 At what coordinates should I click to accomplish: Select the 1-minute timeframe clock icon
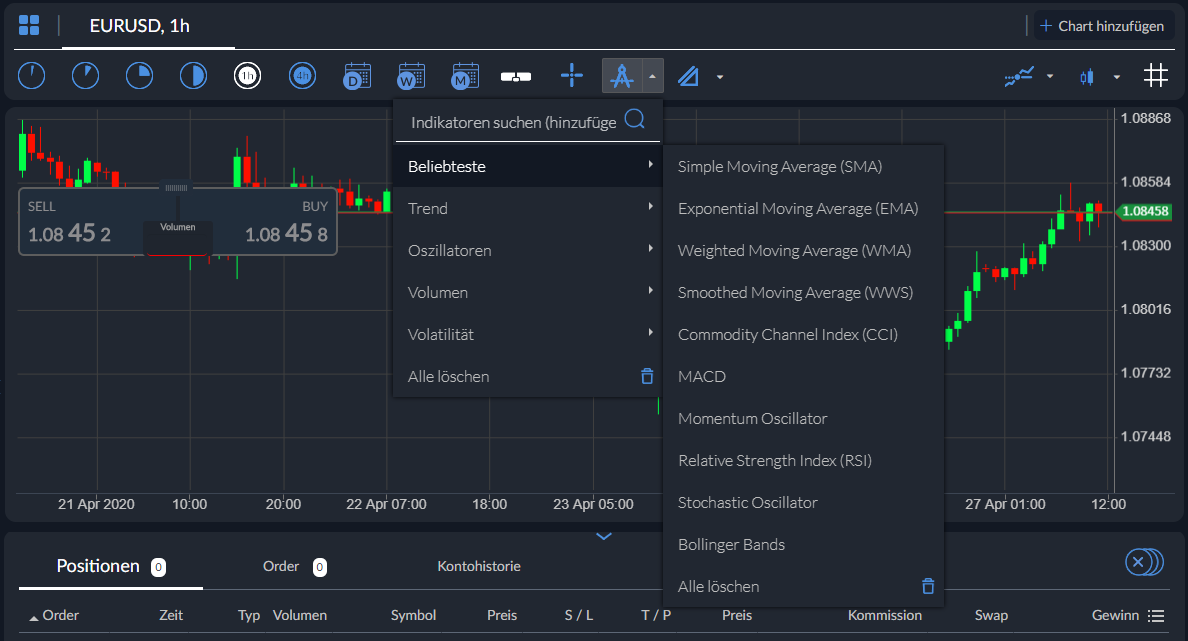[x=31, y=76]
